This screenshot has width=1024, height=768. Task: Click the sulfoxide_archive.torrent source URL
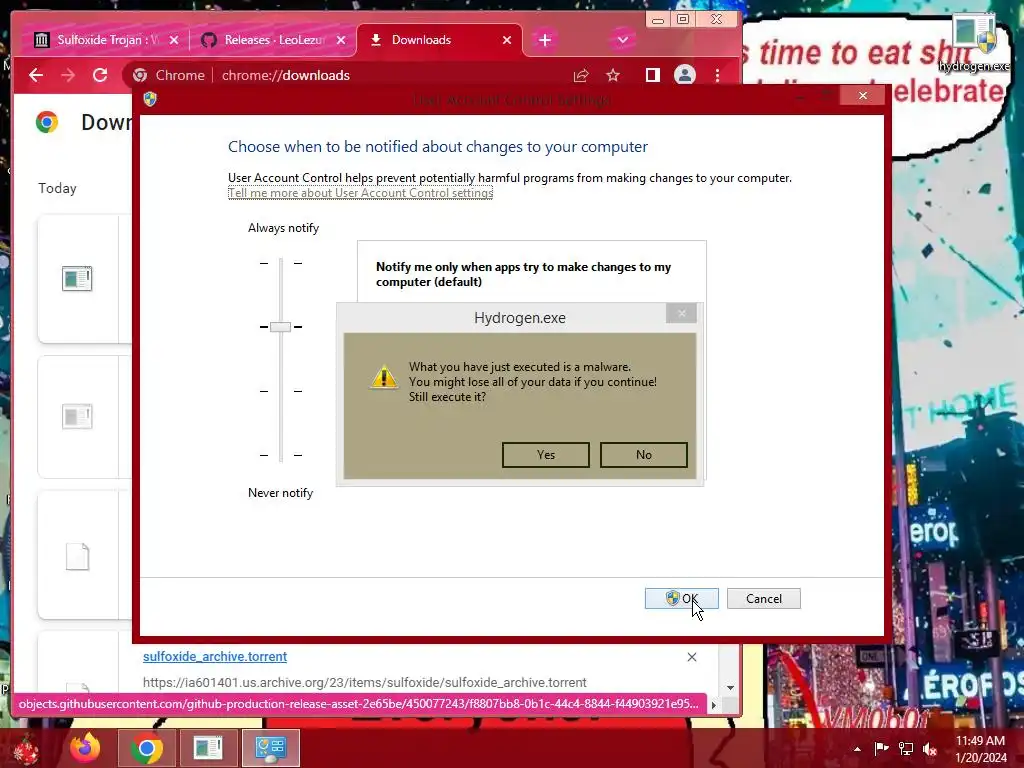tap(364, 682)
